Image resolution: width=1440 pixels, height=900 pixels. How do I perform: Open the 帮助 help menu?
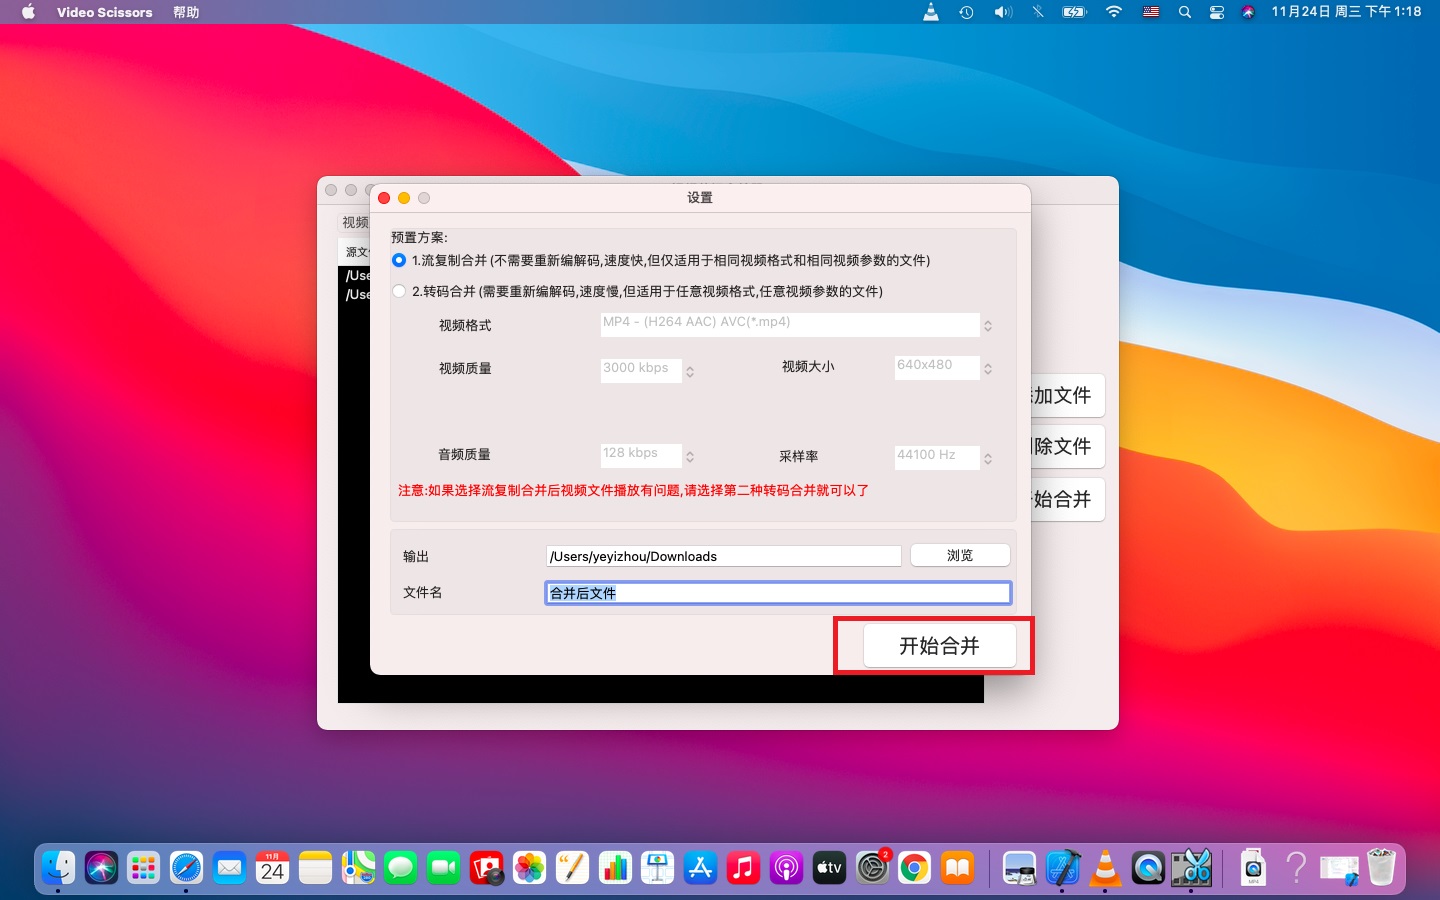pyautogui.click(x=186, y=12)
